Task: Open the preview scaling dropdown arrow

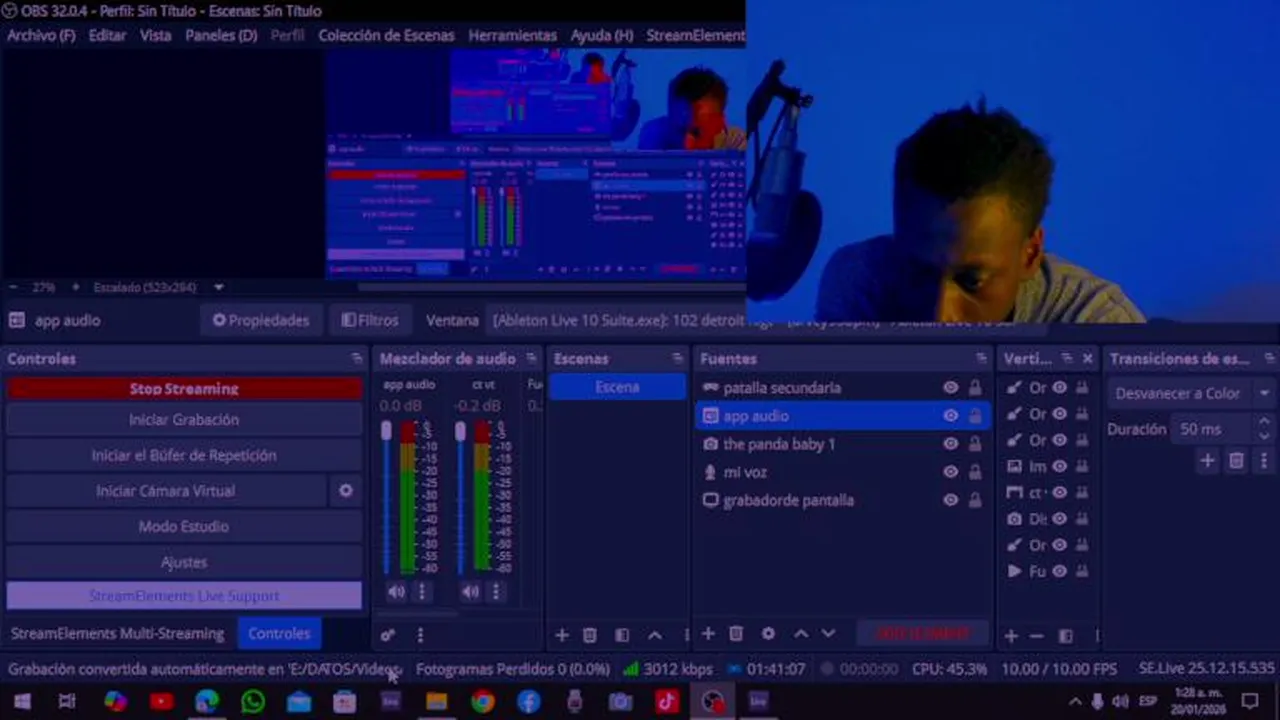Action: tap(219, 287)
